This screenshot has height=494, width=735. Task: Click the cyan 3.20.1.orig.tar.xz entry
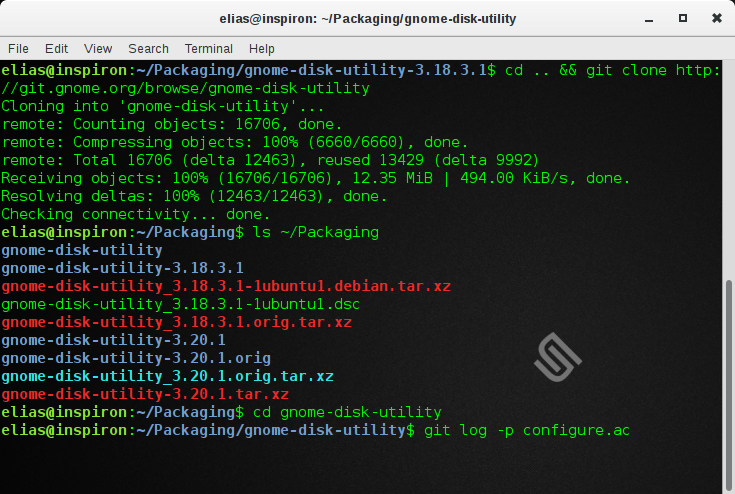click(167, 376)
